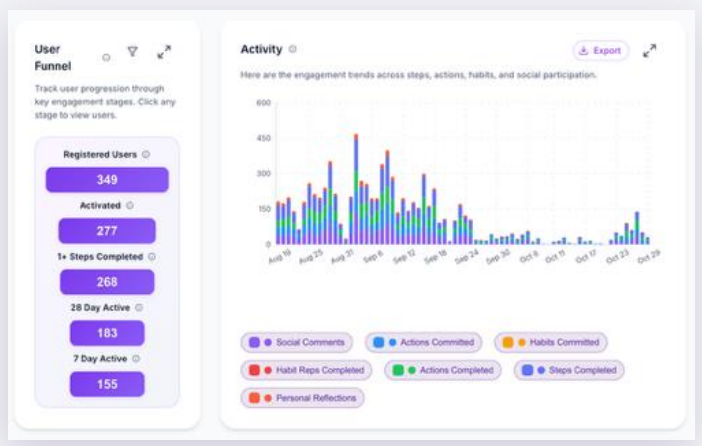The width and height of the screenshot is (702, 446).
Task: Open the User Funnel filter icon
Action: coord(133,52)
